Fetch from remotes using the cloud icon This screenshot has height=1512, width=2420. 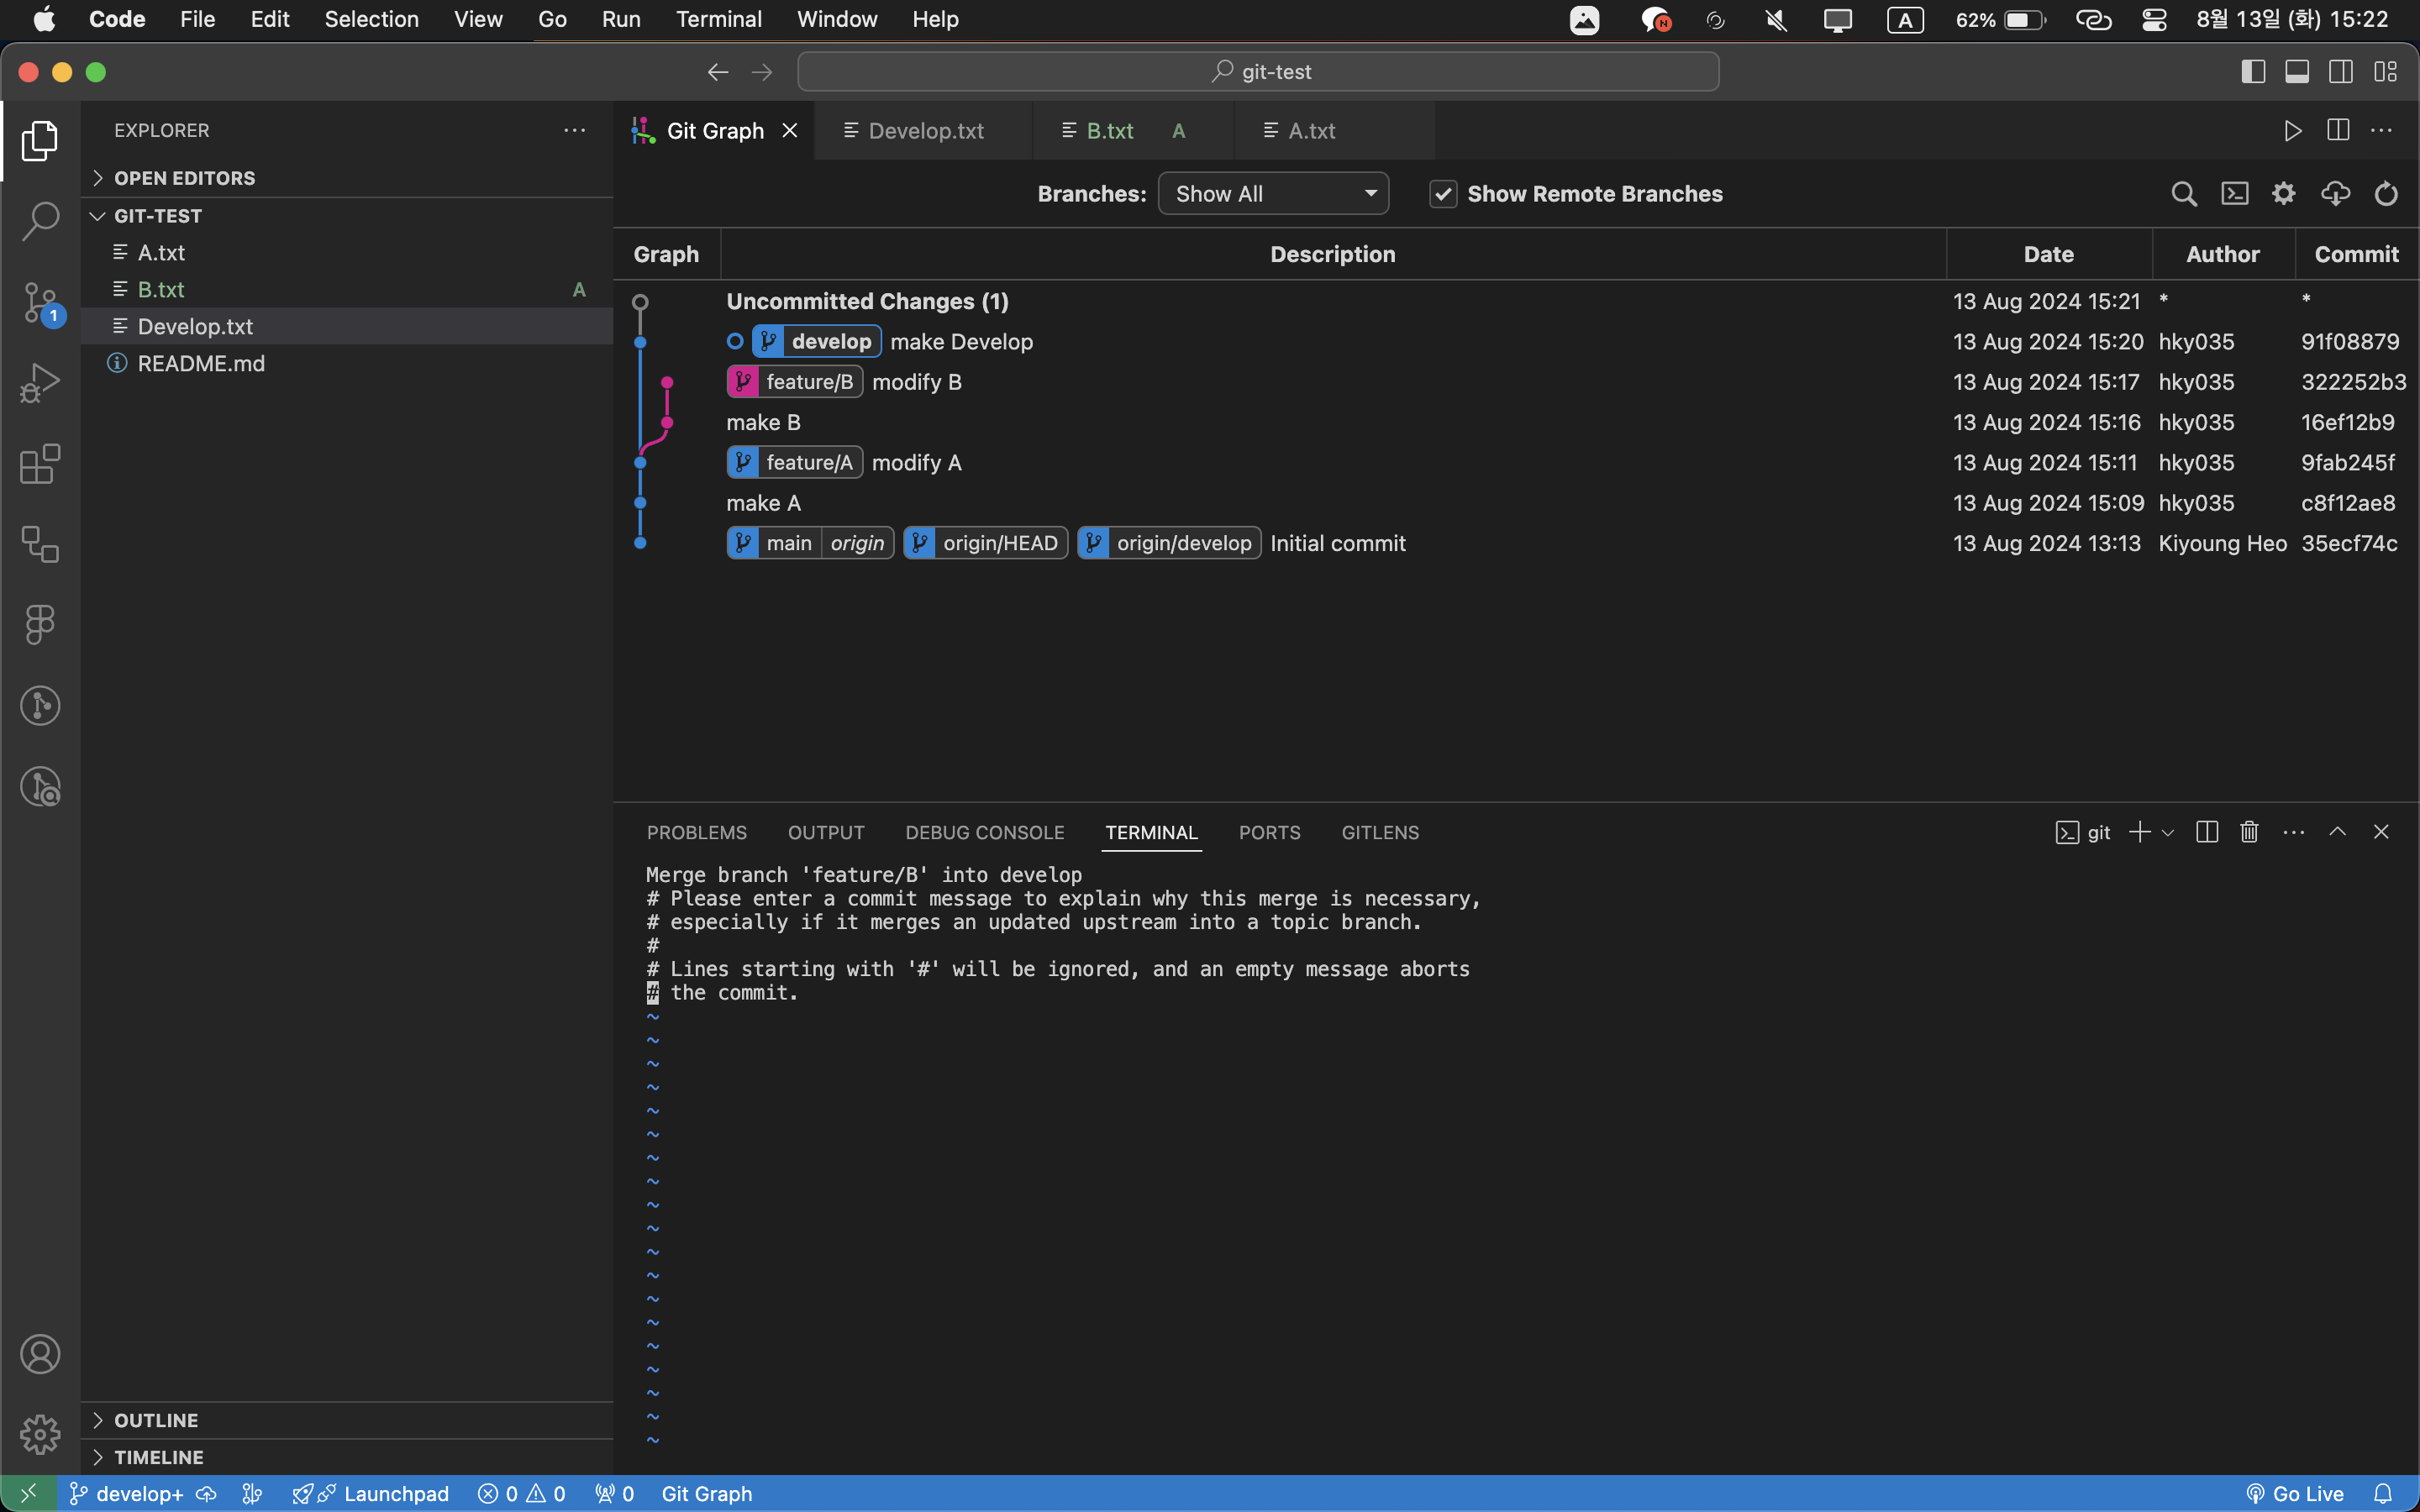[2335, 194]
